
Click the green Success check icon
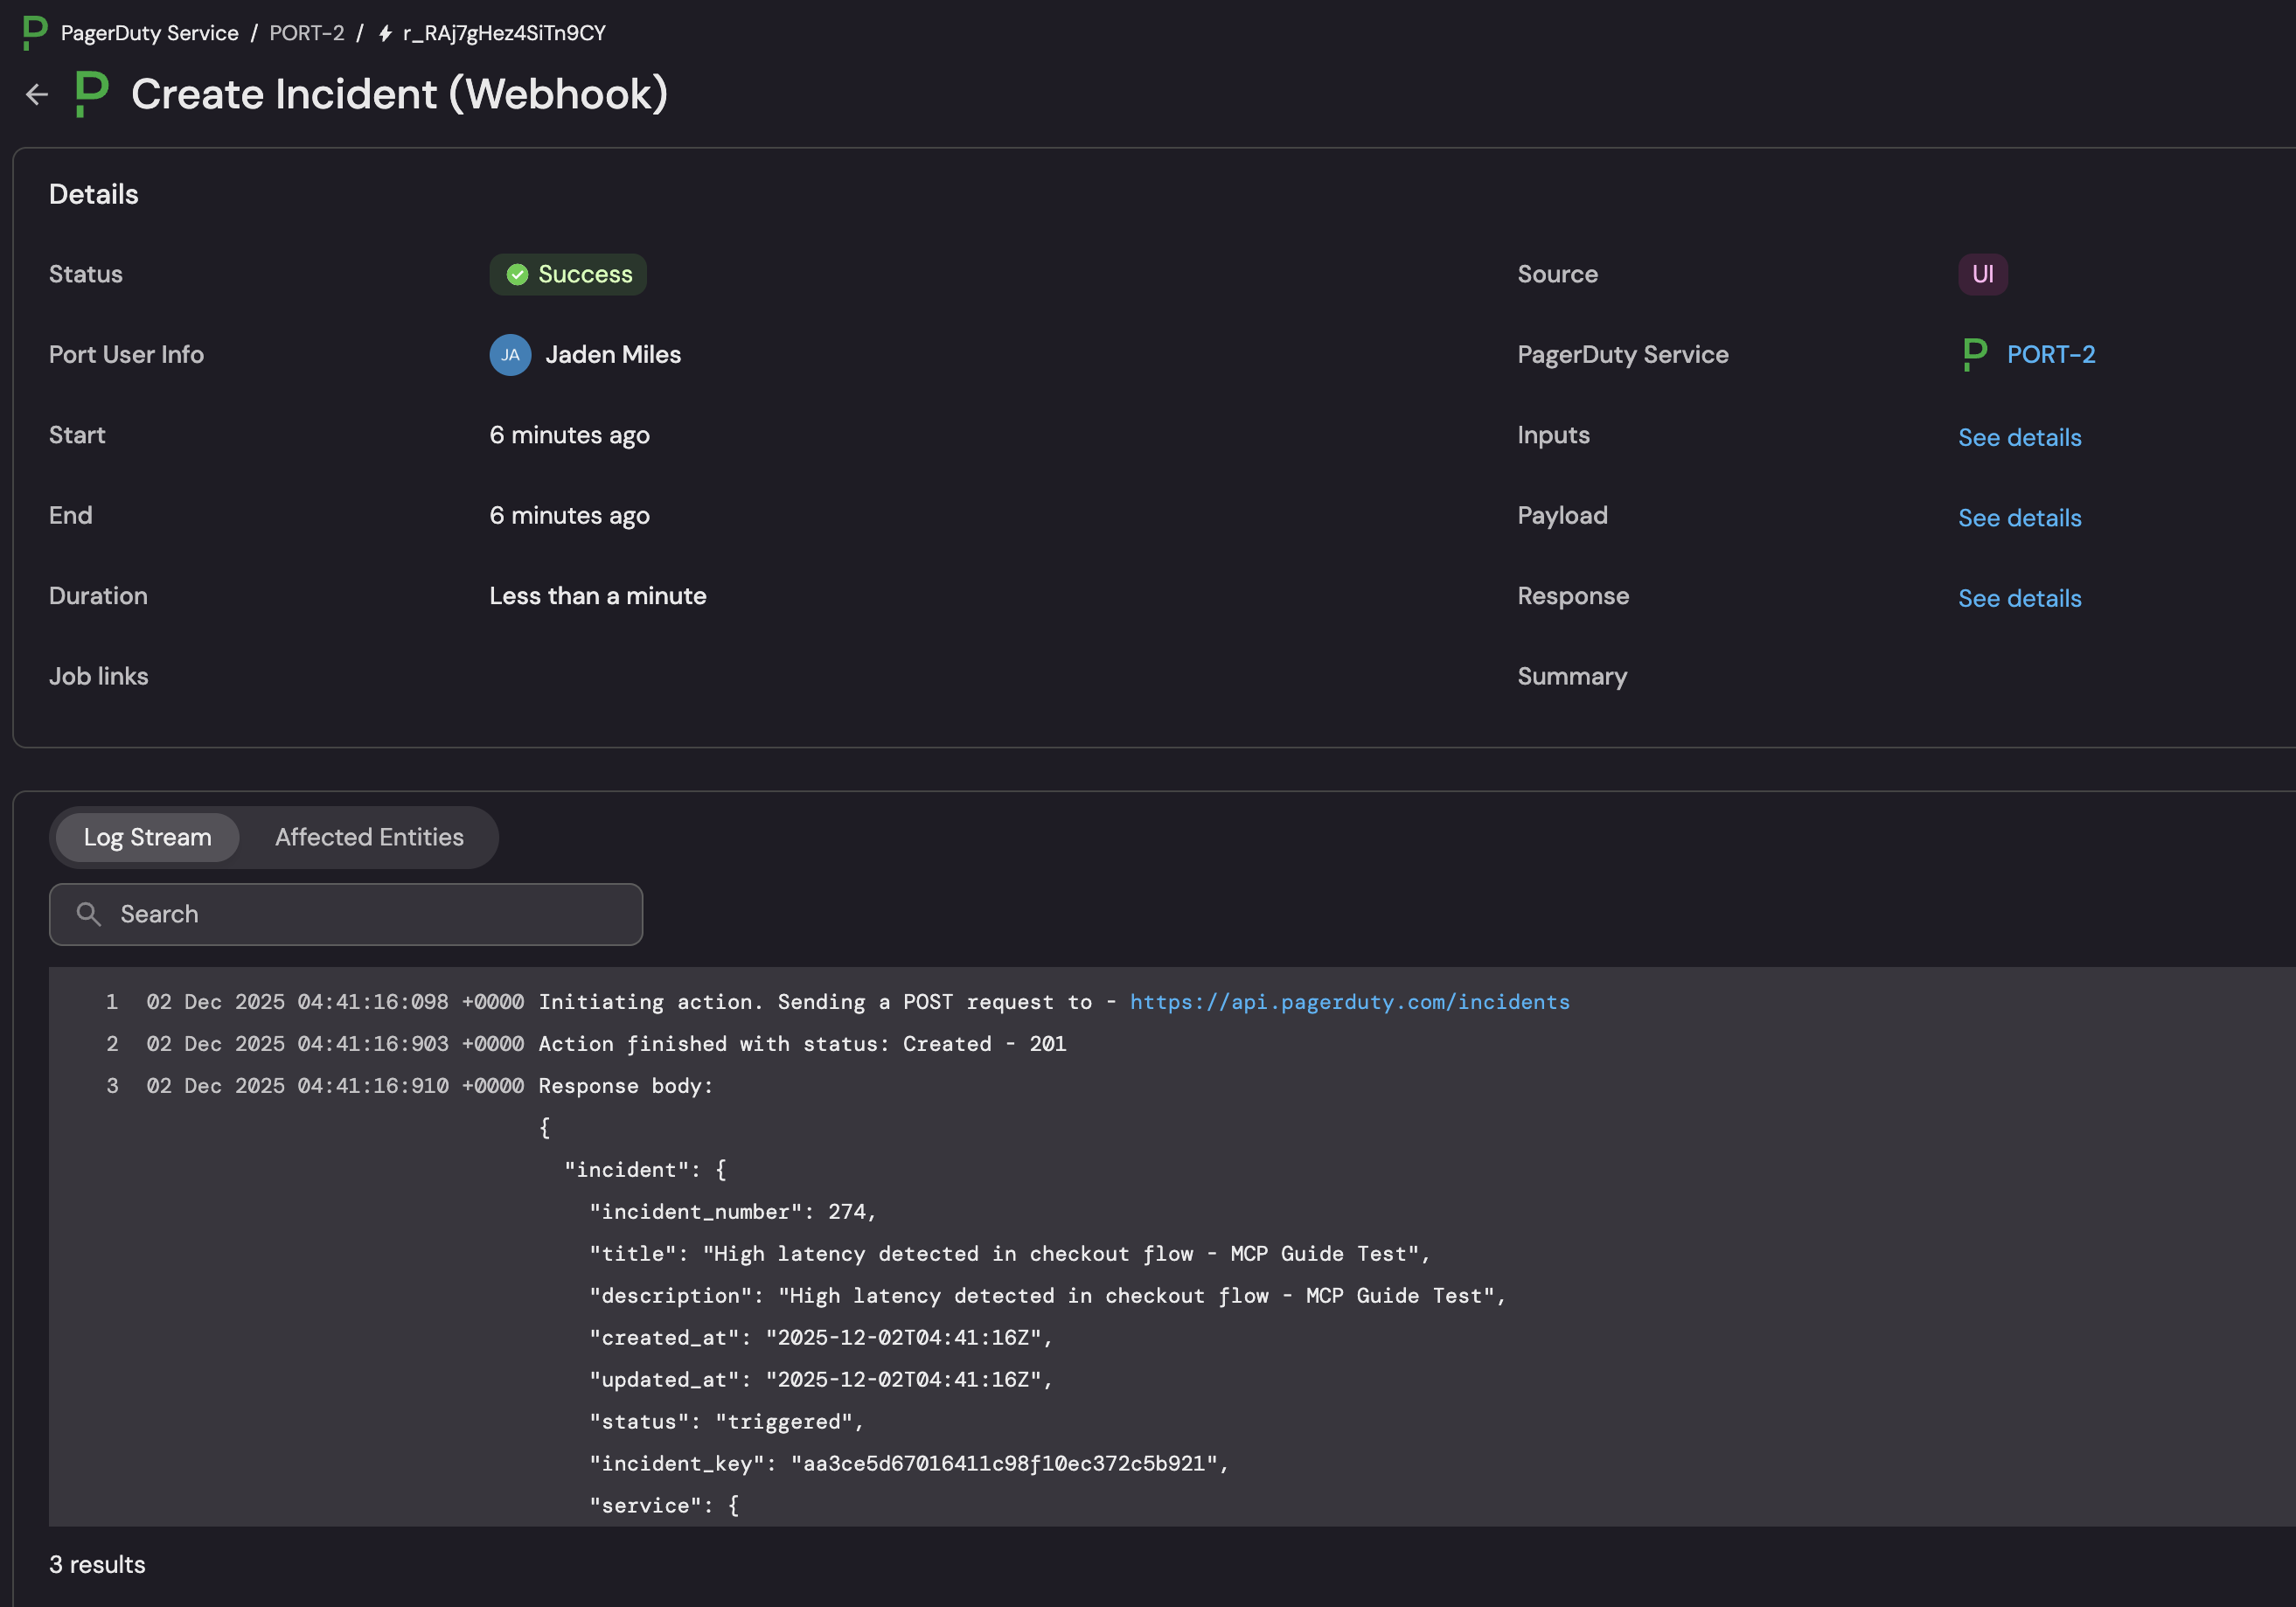[517, 275]
